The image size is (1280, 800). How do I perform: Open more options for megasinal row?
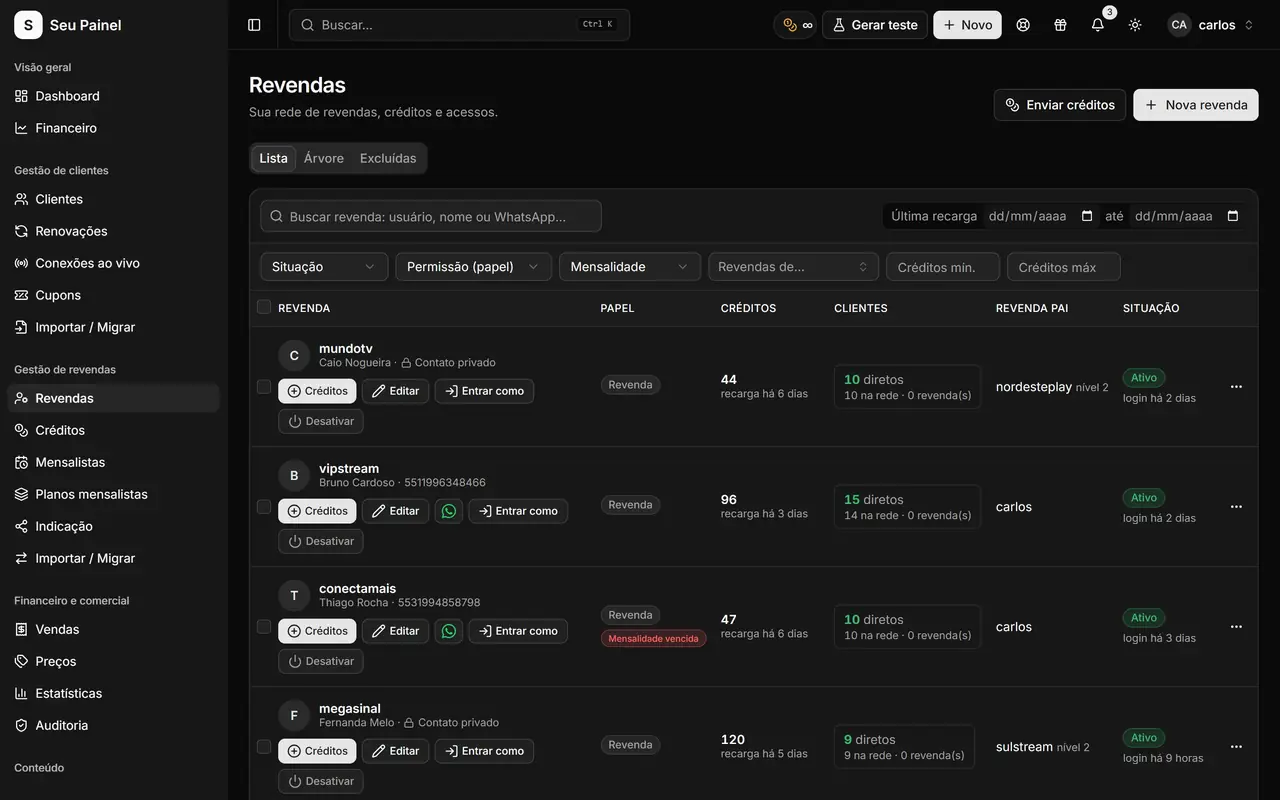coord(1236,747)
